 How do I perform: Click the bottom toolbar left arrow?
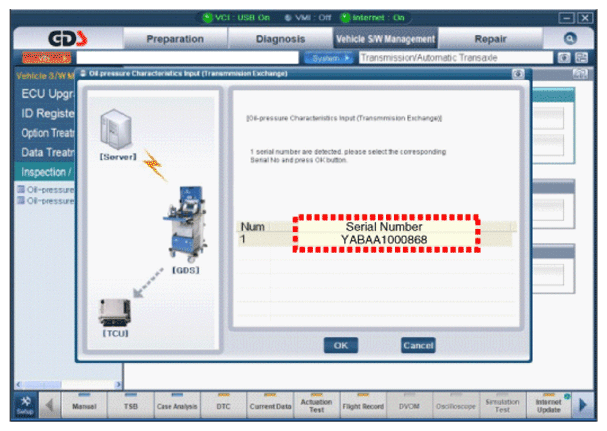coord(49,405)
